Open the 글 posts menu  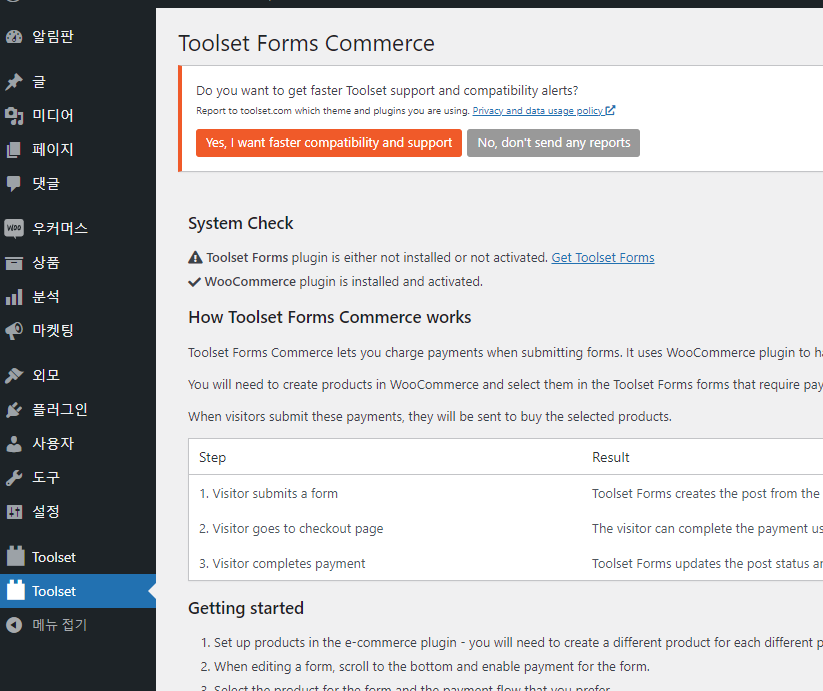tap(78, 82)
